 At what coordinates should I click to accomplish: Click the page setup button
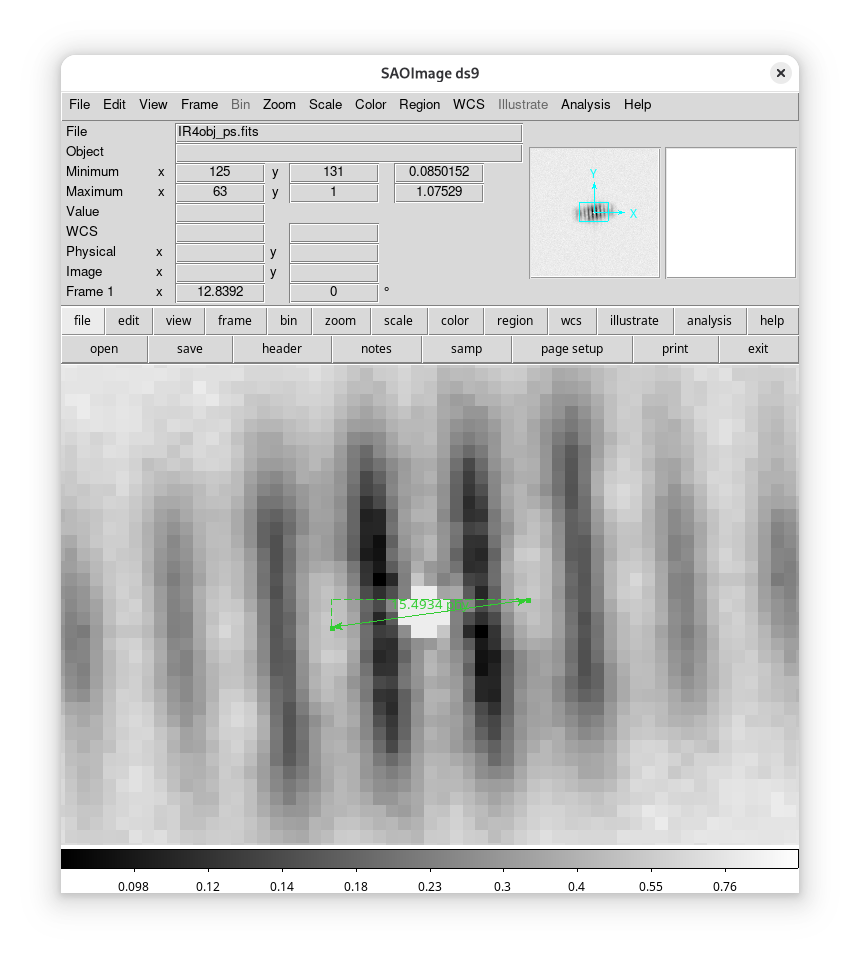pos(571,349)
